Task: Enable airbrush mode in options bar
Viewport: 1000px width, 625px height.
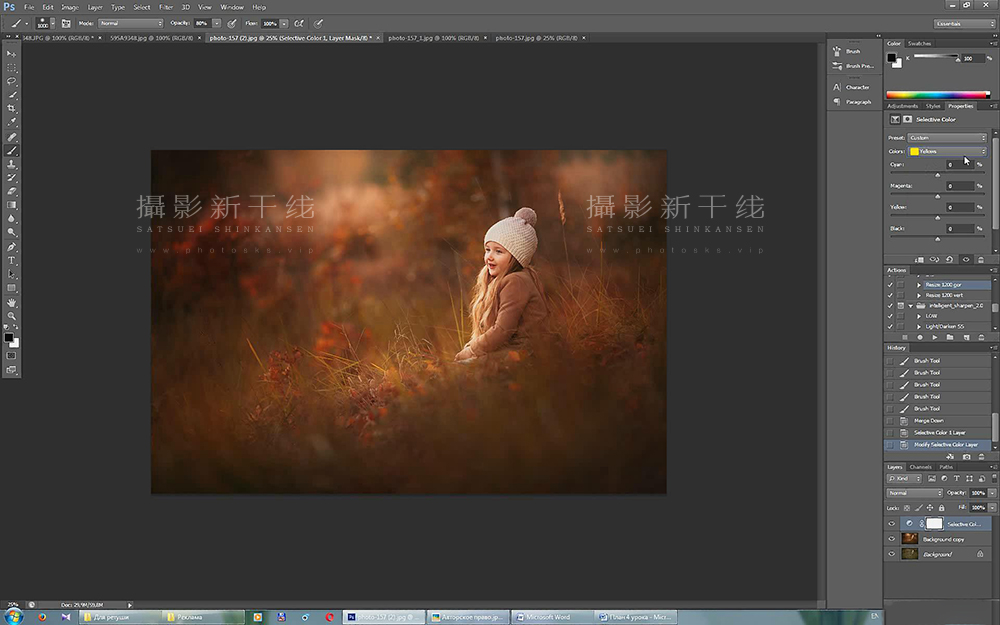Action: [x=298, y=24]
